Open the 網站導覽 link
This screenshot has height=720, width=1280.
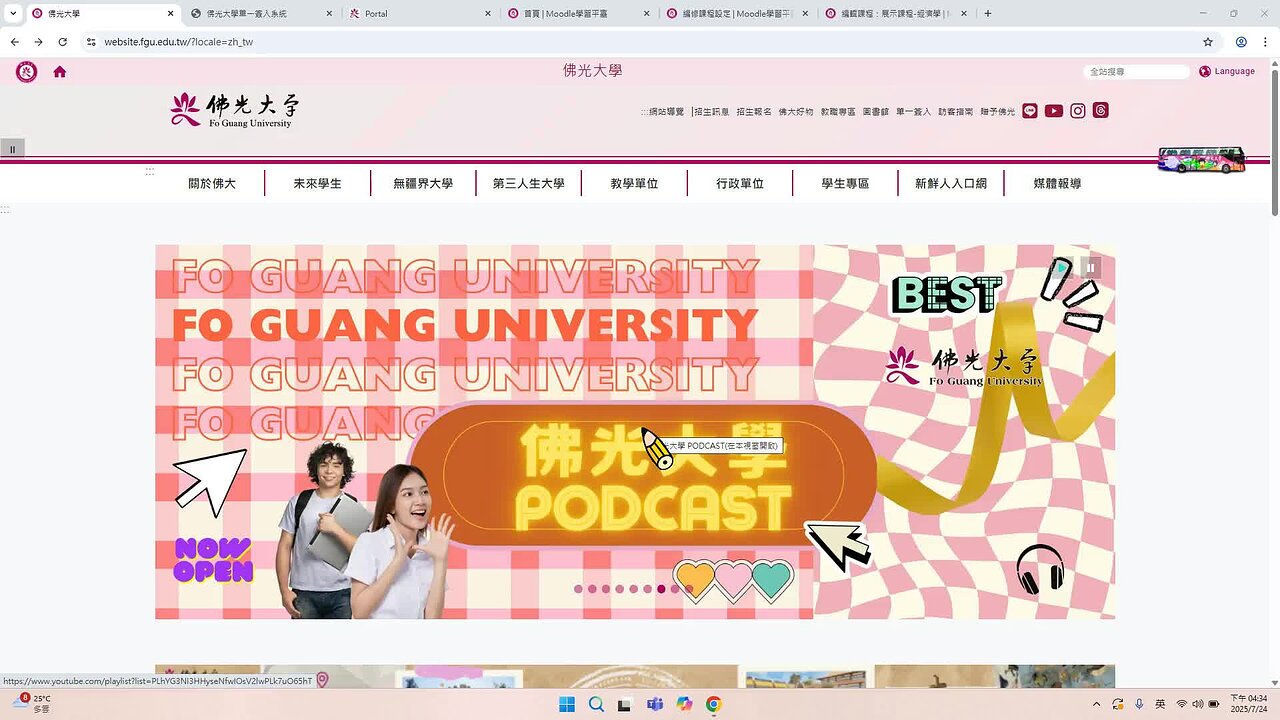pos(666,112)
